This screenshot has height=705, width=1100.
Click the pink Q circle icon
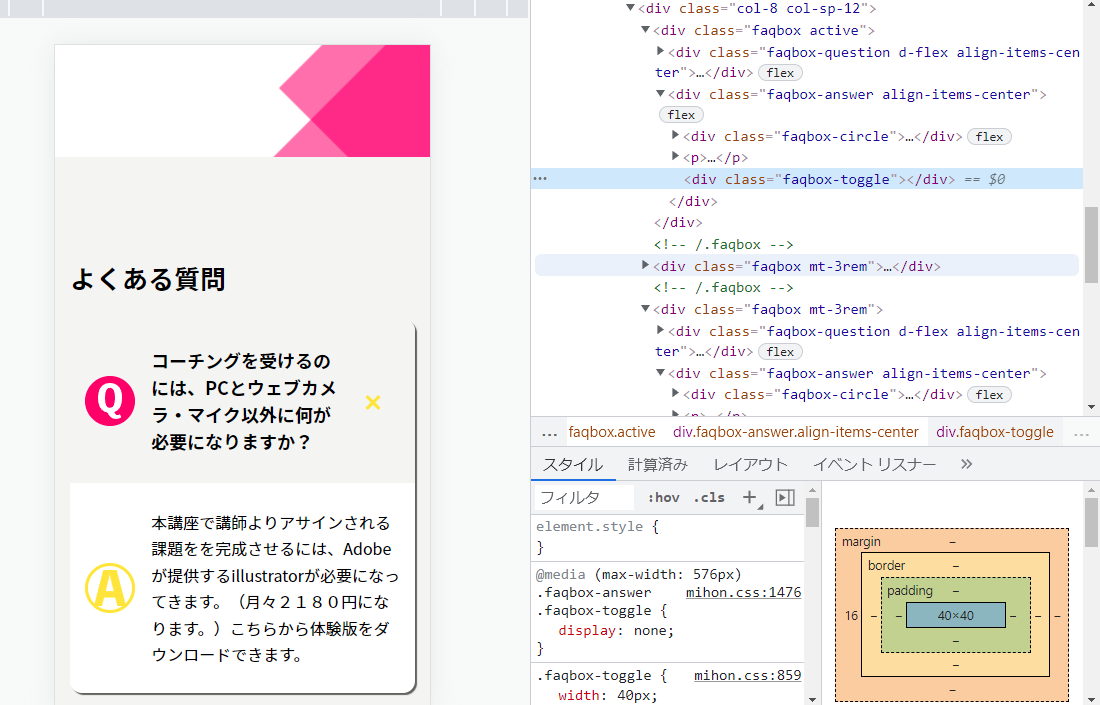[110, 402]
